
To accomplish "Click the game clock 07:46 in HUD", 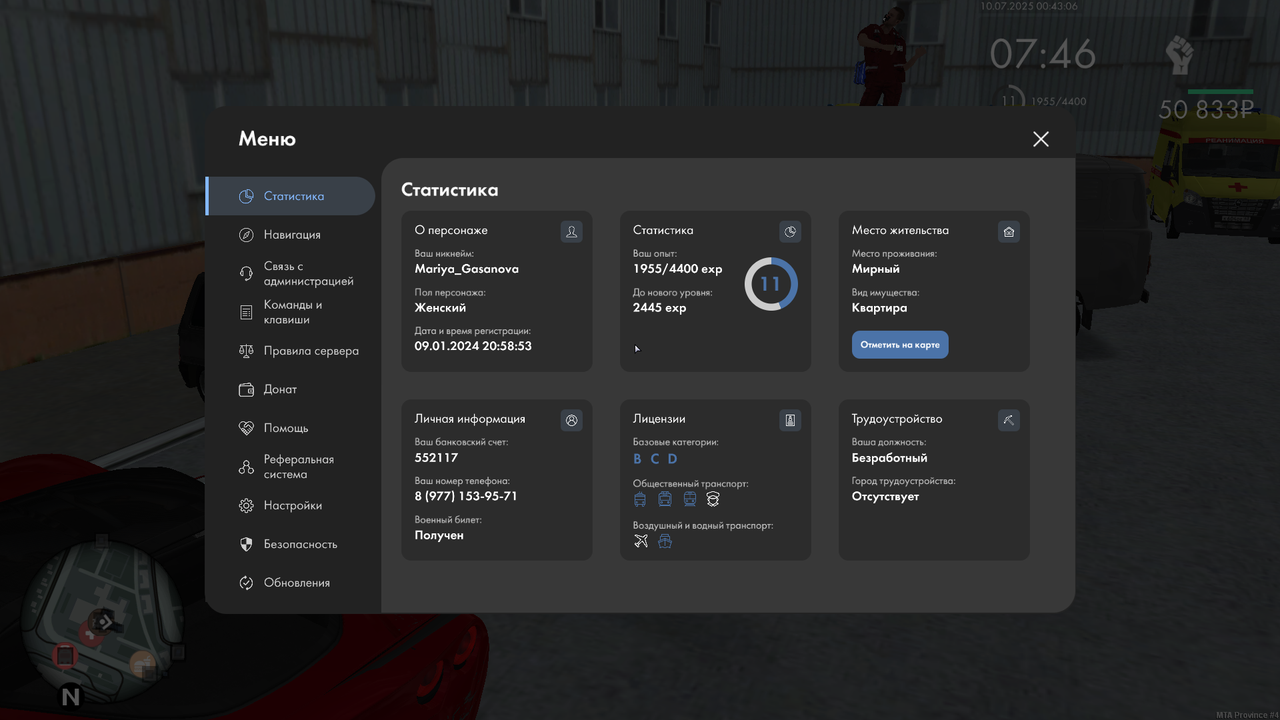I will 1043,55.
